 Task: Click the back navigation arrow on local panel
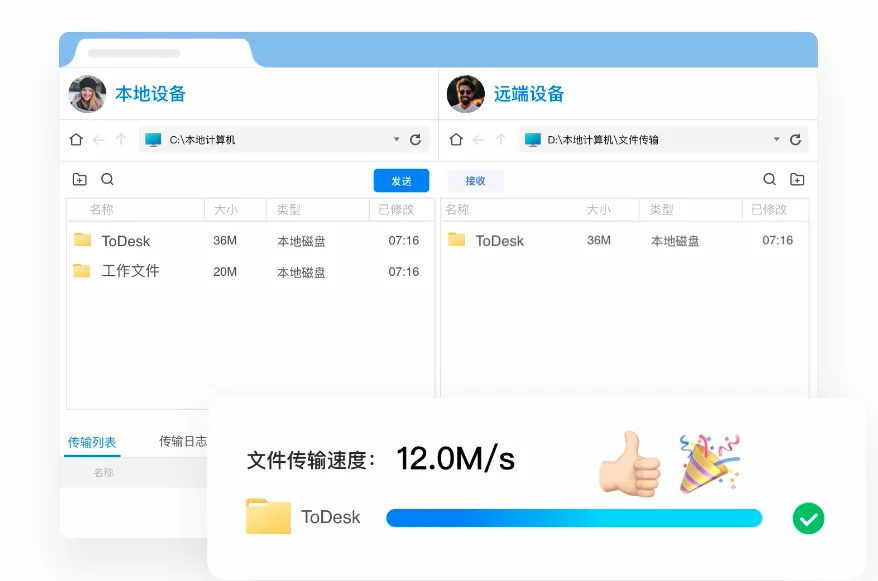98,139
